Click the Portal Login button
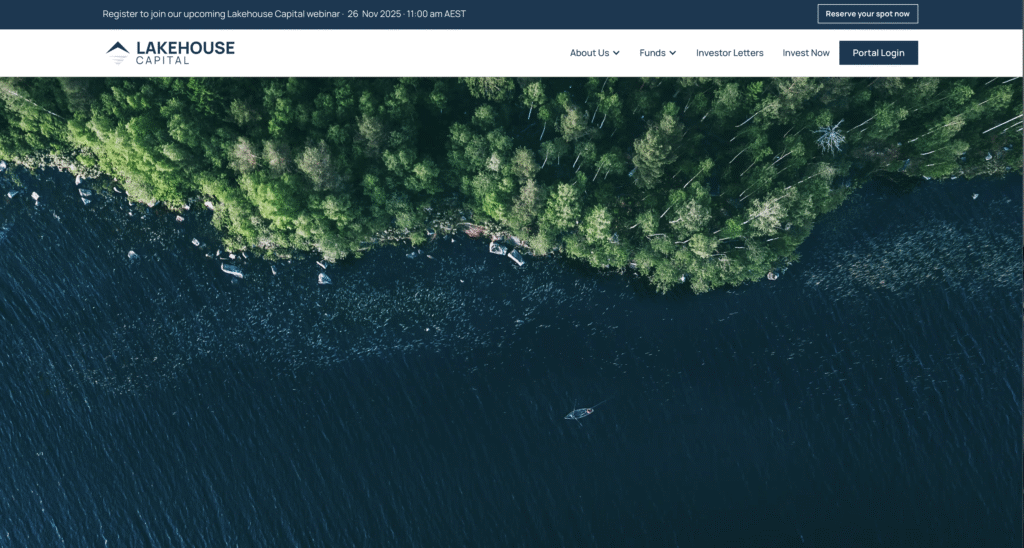 (878, 53)
